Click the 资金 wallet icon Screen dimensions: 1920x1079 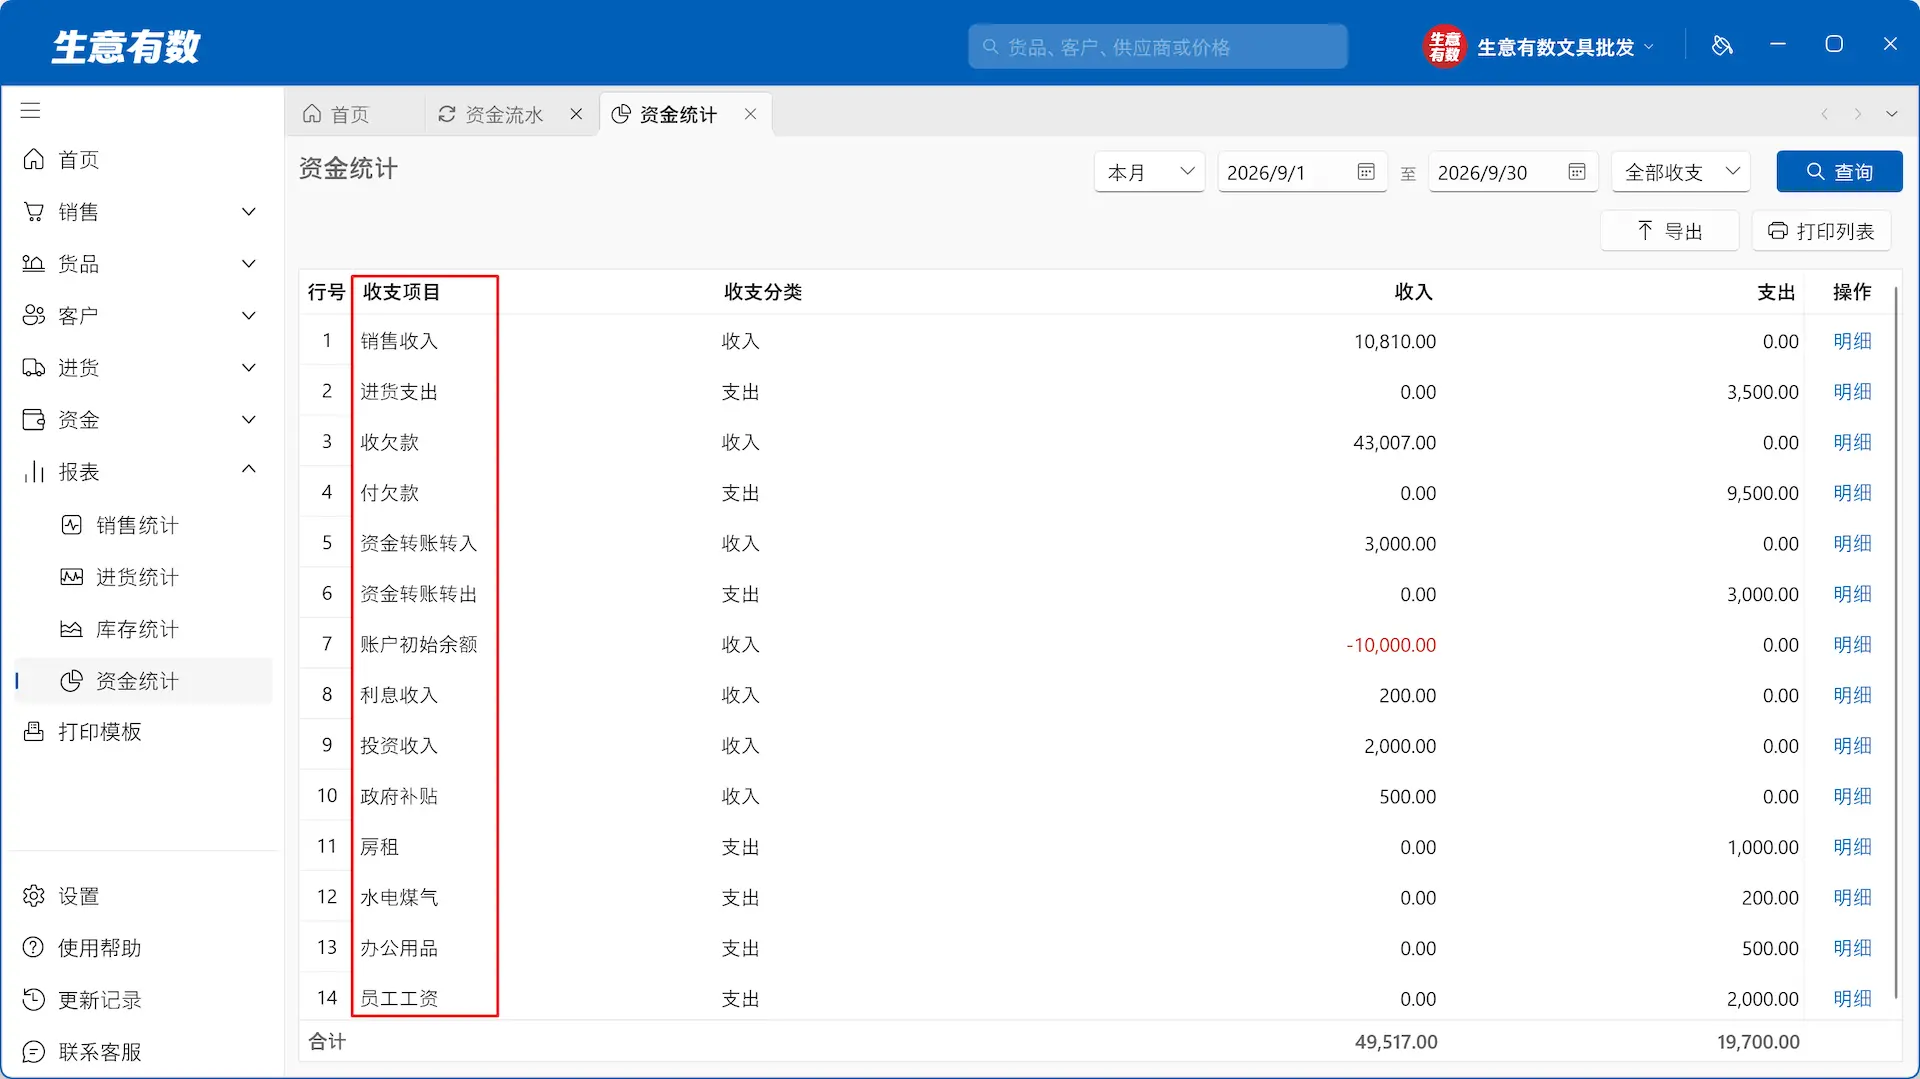pyautogui.click(x=34, y=420)
